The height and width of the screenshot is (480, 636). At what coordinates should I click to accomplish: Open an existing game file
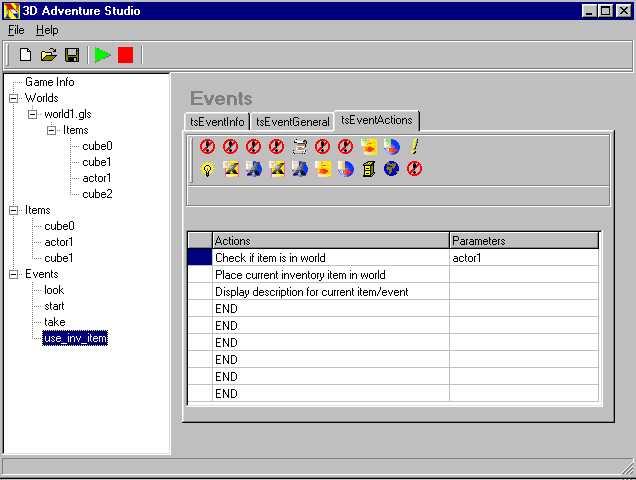[48, 55]
